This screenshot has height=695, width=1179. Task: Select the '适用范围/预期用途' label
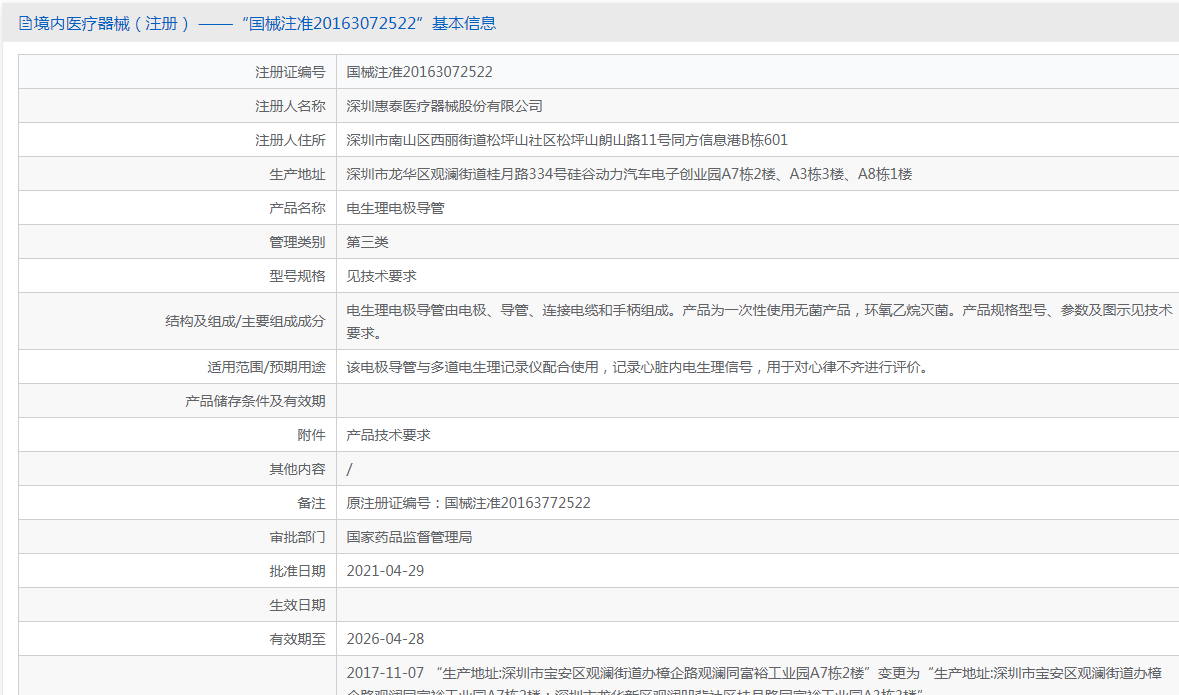click(266, 367)
